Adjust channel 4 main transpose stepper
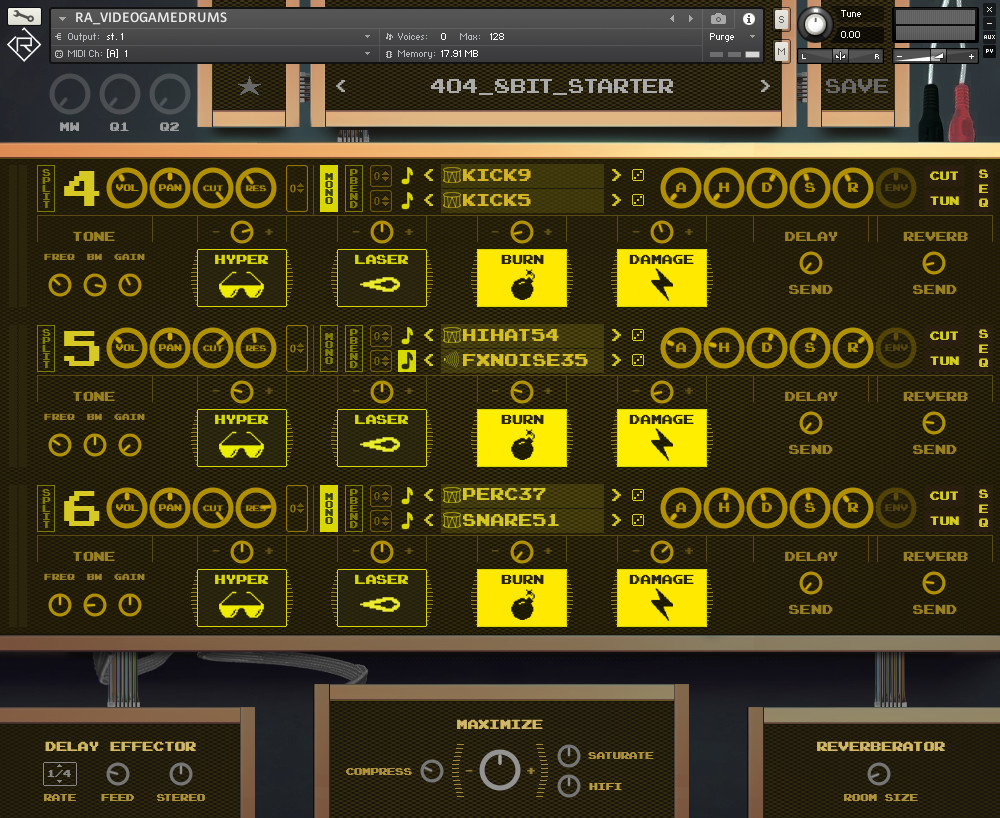 coord(297,188)
